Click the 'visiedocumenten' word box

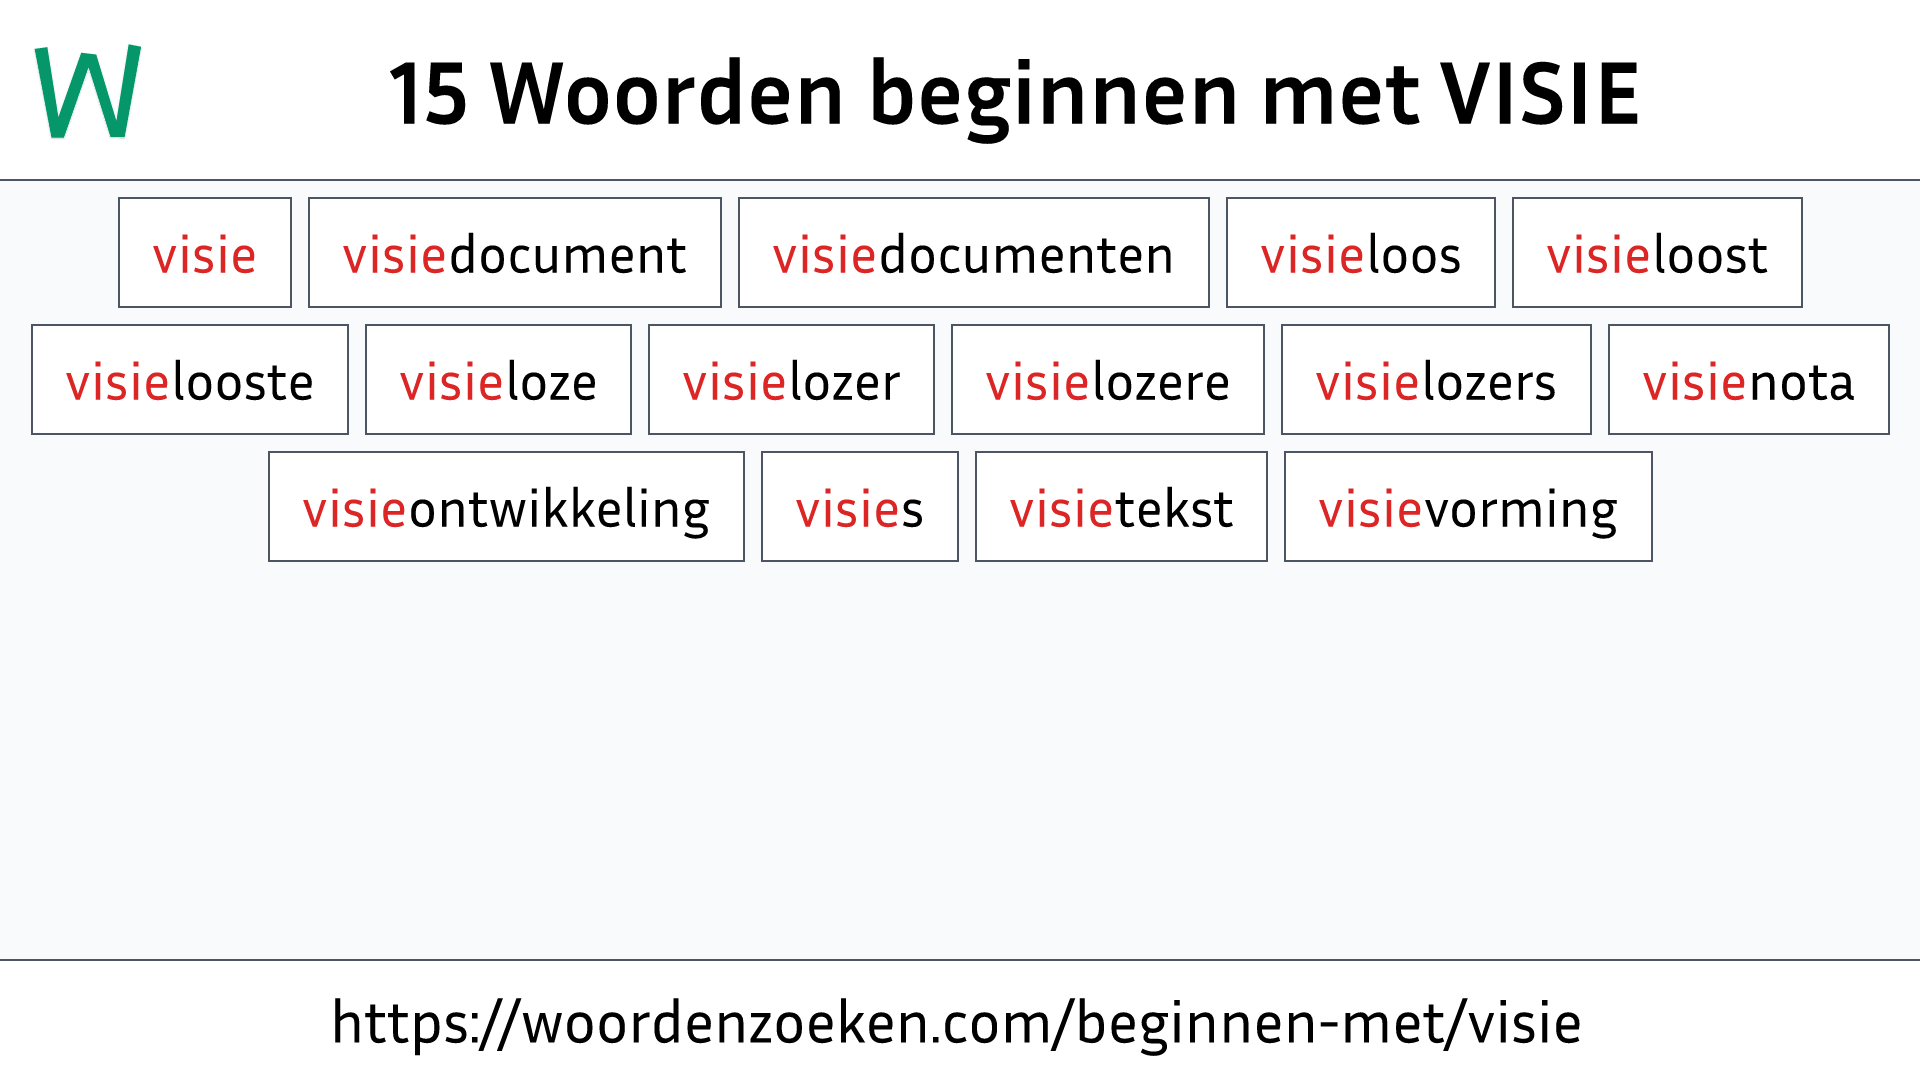point(972,252)
